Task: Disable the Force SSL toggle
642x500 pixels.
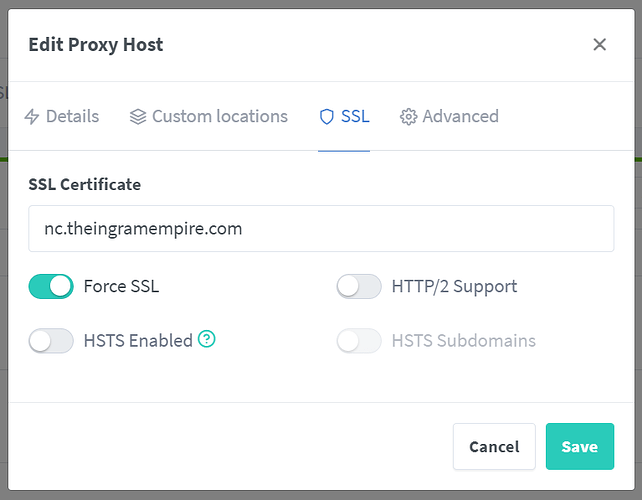Action: [x=51, y=286]
